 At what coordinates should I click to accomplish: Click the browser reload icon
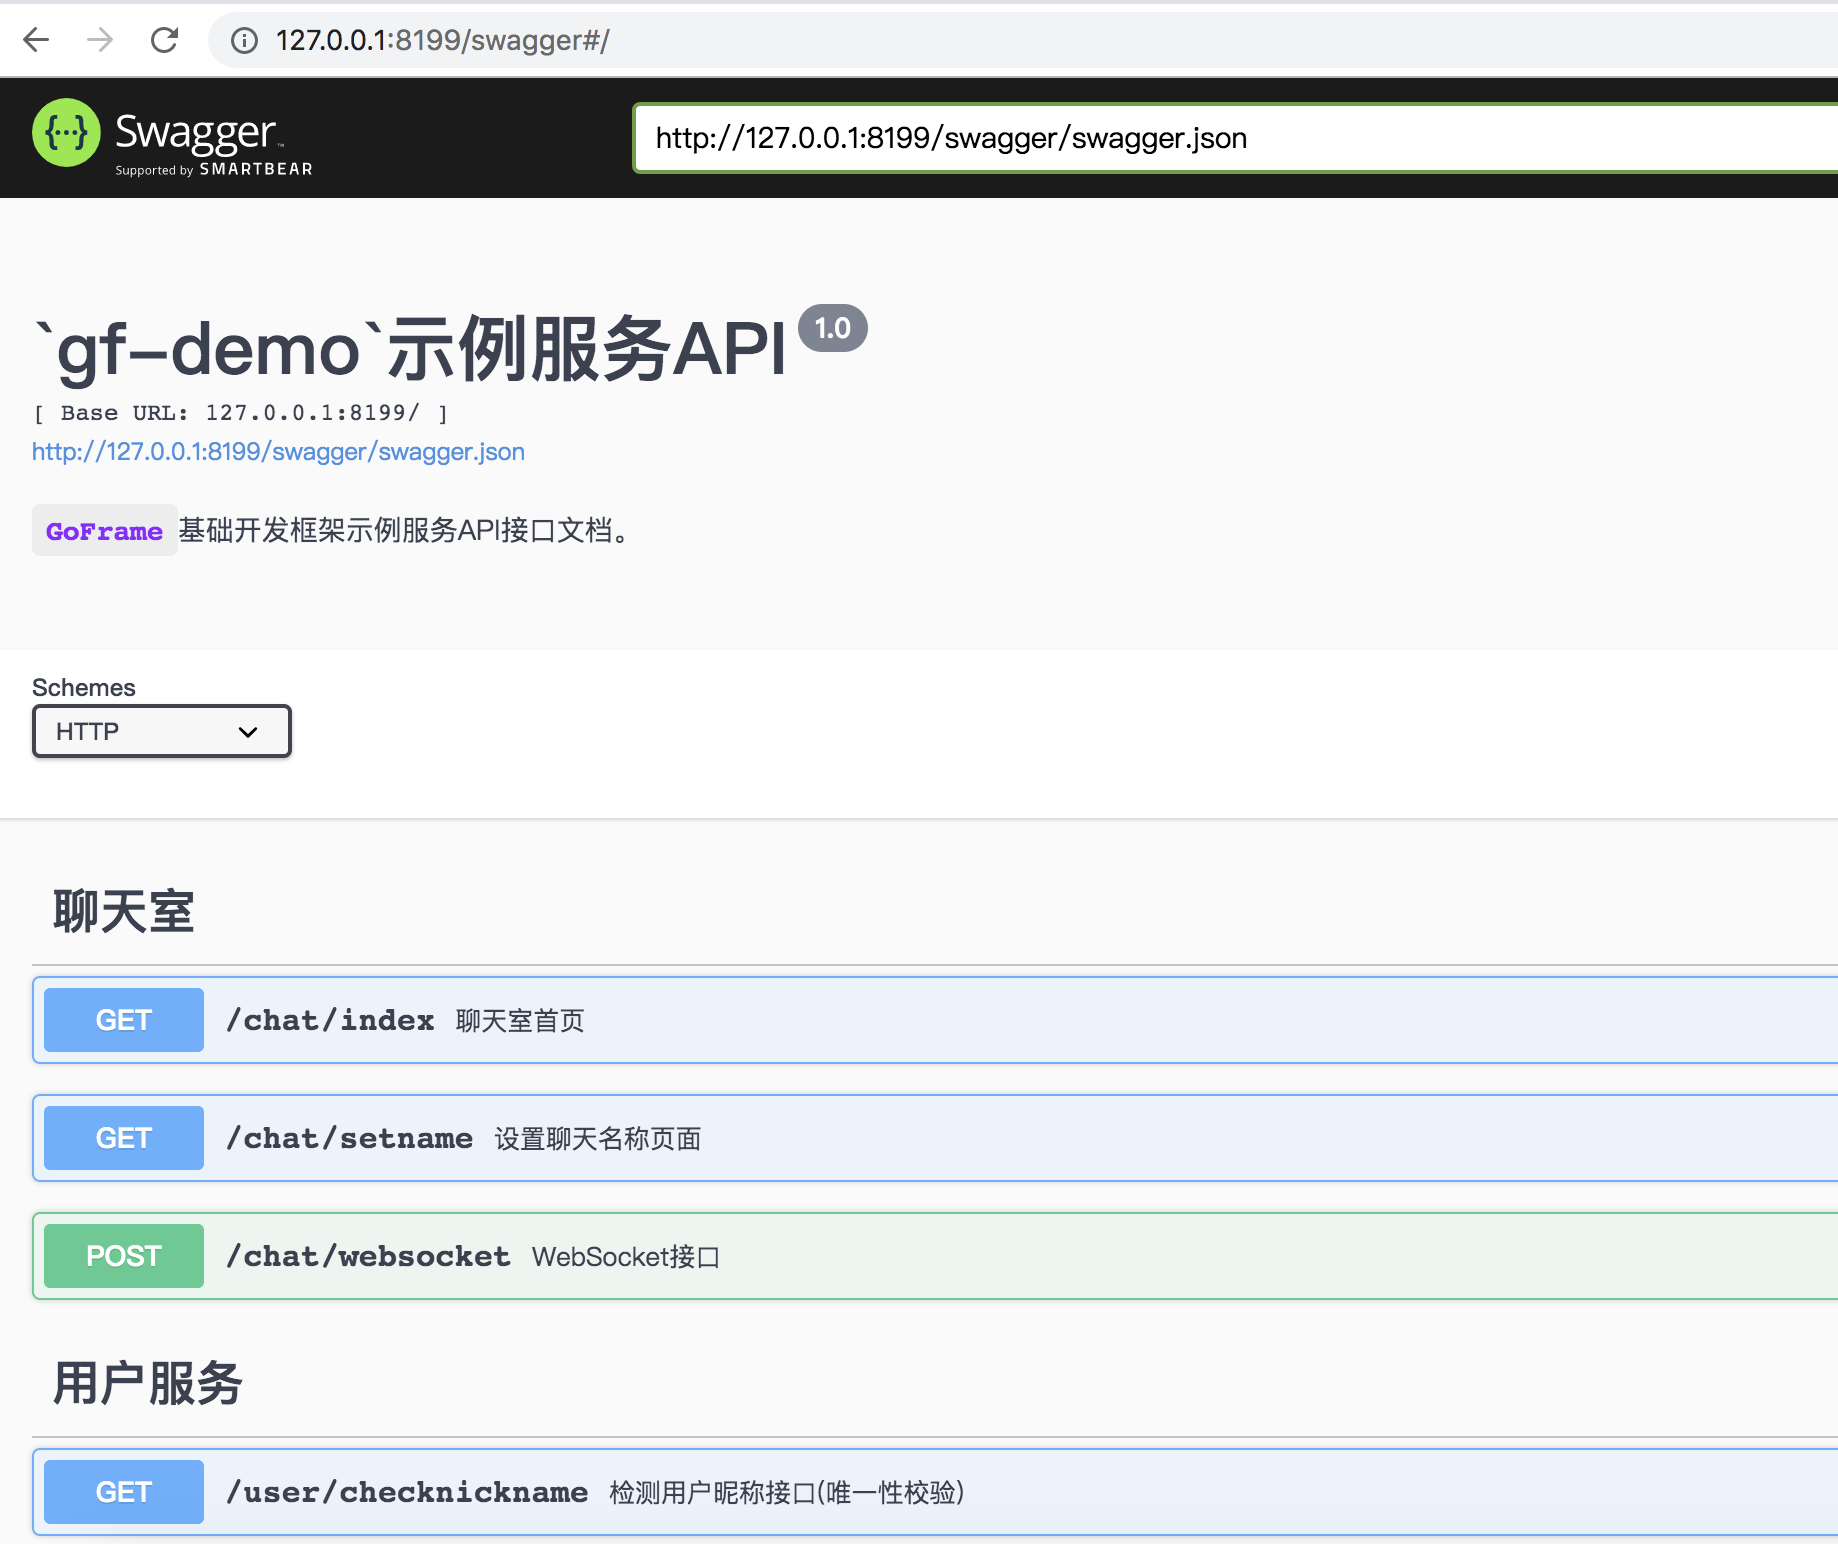coord(165,40)
